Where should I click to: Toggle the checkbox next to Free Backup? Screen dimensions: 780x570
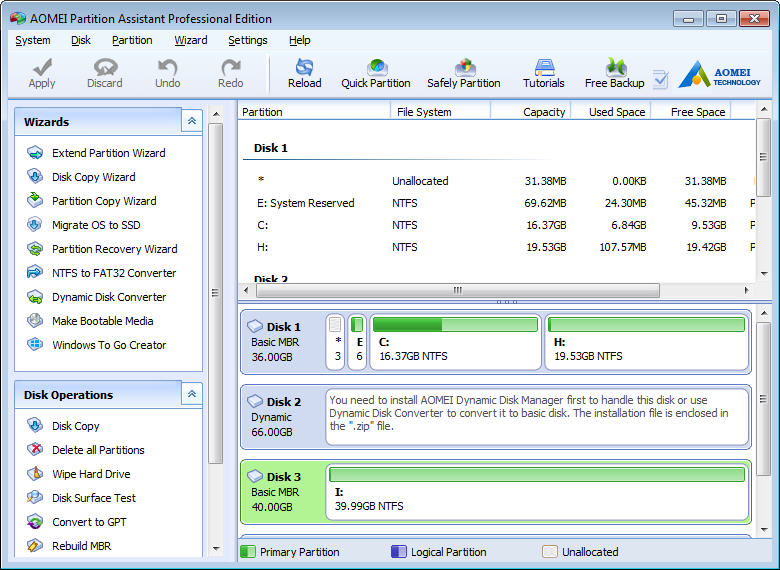click(660, 79)
